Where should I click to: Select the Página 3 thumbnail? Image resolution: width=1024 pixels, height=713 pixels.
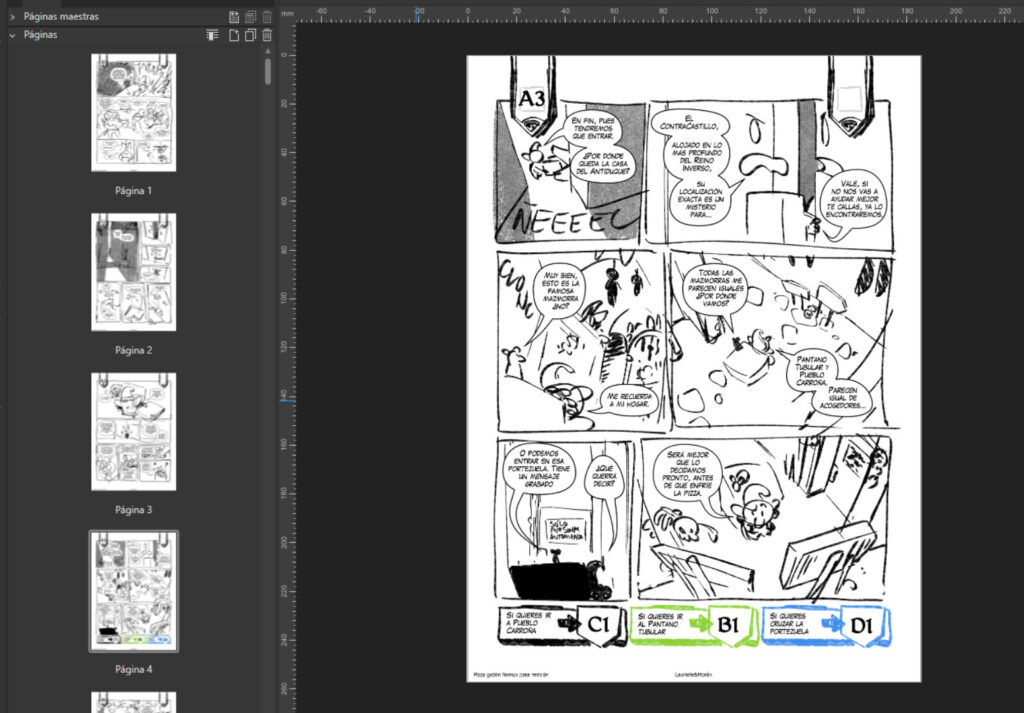134,432
